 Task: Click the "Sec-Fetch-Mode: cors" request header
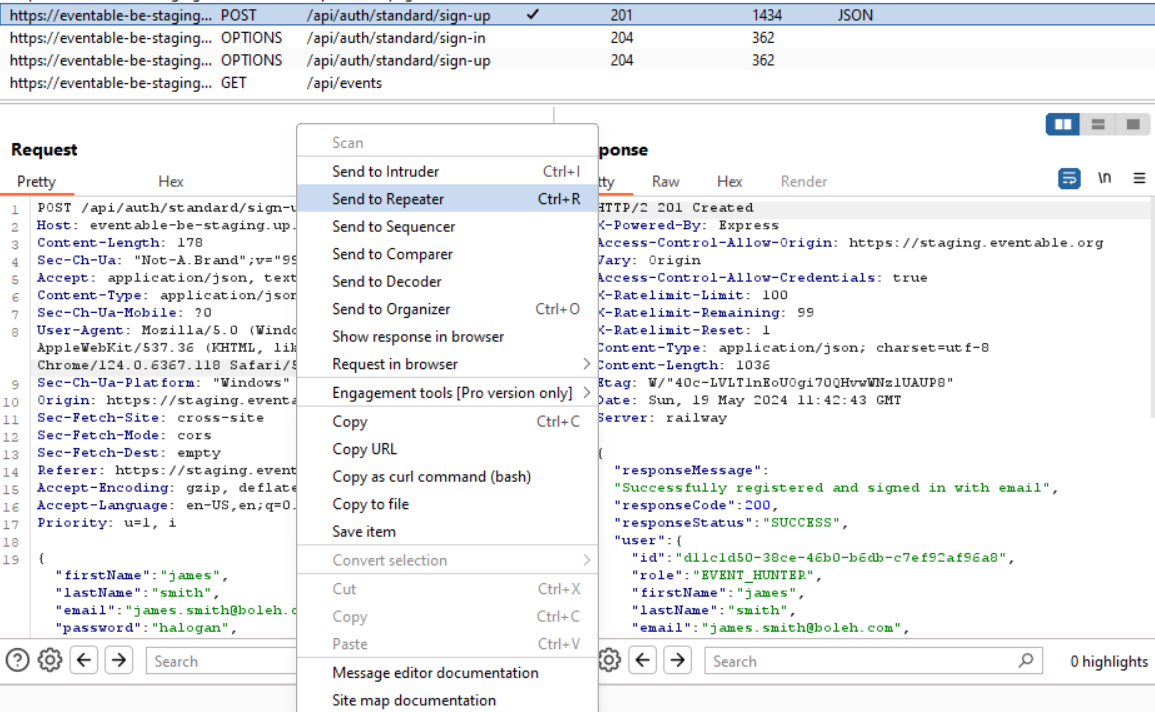pyautogui.click(x=124, y=436)
